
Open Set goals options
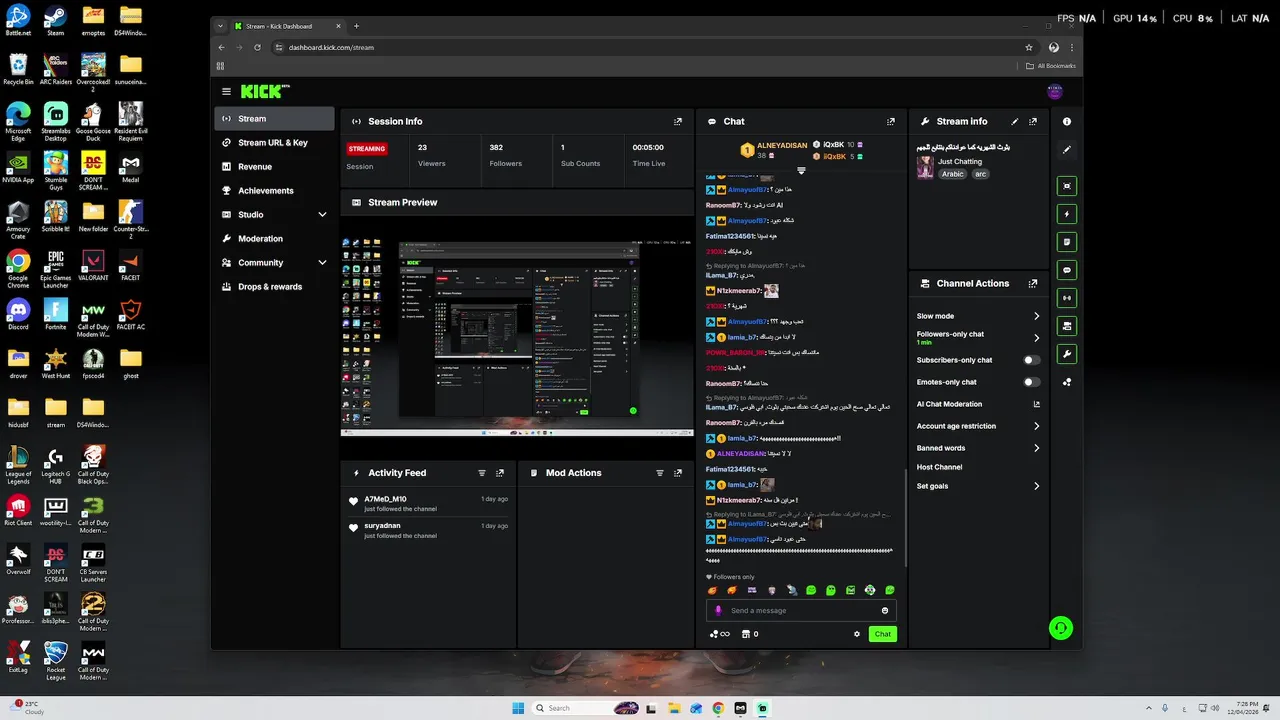click(x=979, y=486)
